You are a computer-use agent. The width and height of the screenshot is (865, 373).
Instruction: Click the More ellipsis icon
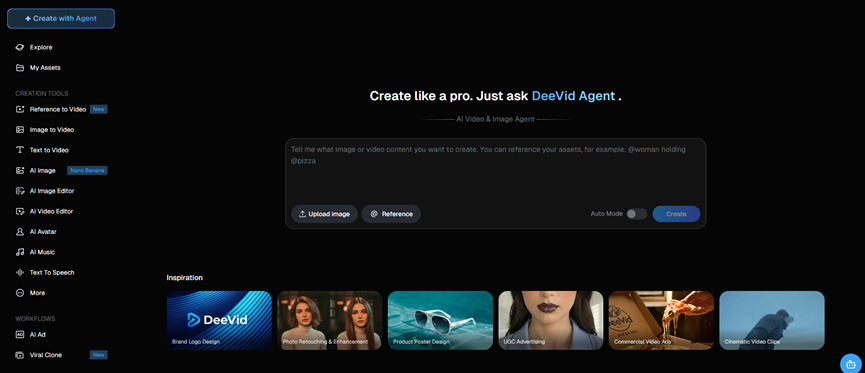20,293
